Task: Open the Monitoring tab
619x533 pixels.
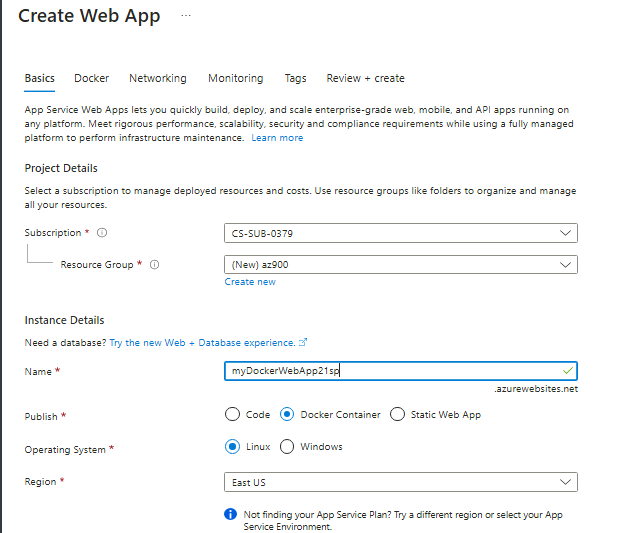Action: click(235, 78)
